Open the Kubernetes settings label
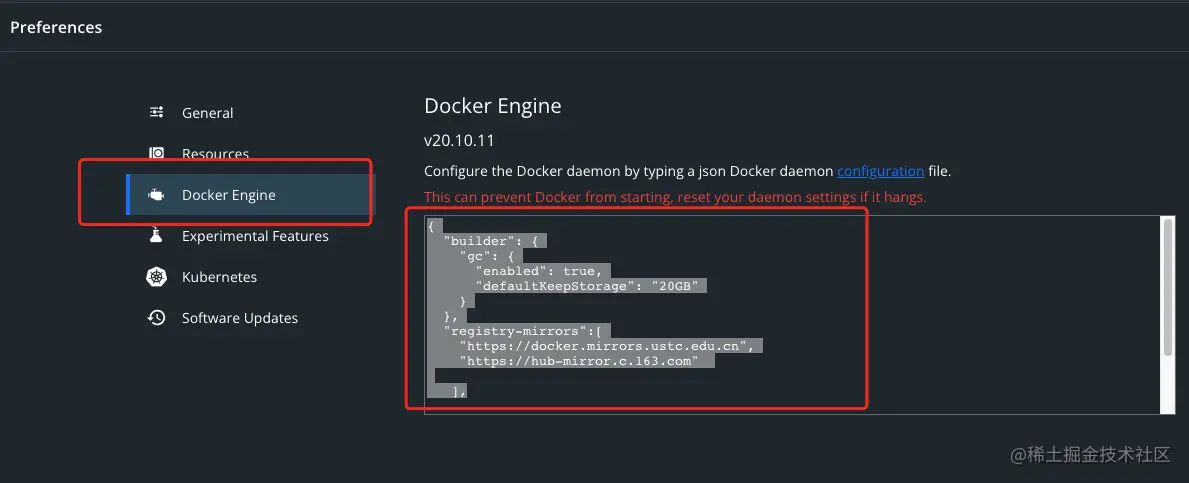The height and width of the screenshot is (483, 1189). coord(219,277)
